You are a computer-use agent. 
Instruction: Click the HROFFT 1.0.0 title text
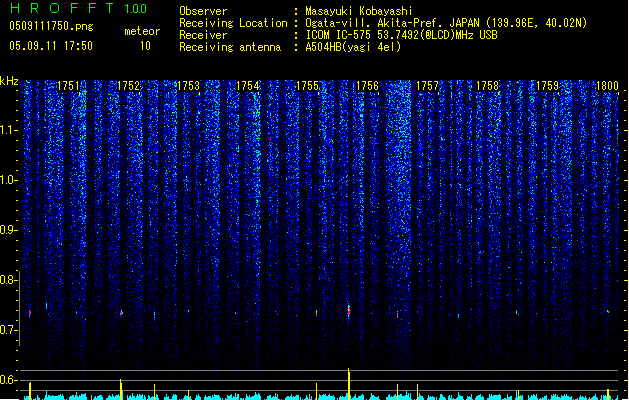pyautogui.click(x=79, y=8)
